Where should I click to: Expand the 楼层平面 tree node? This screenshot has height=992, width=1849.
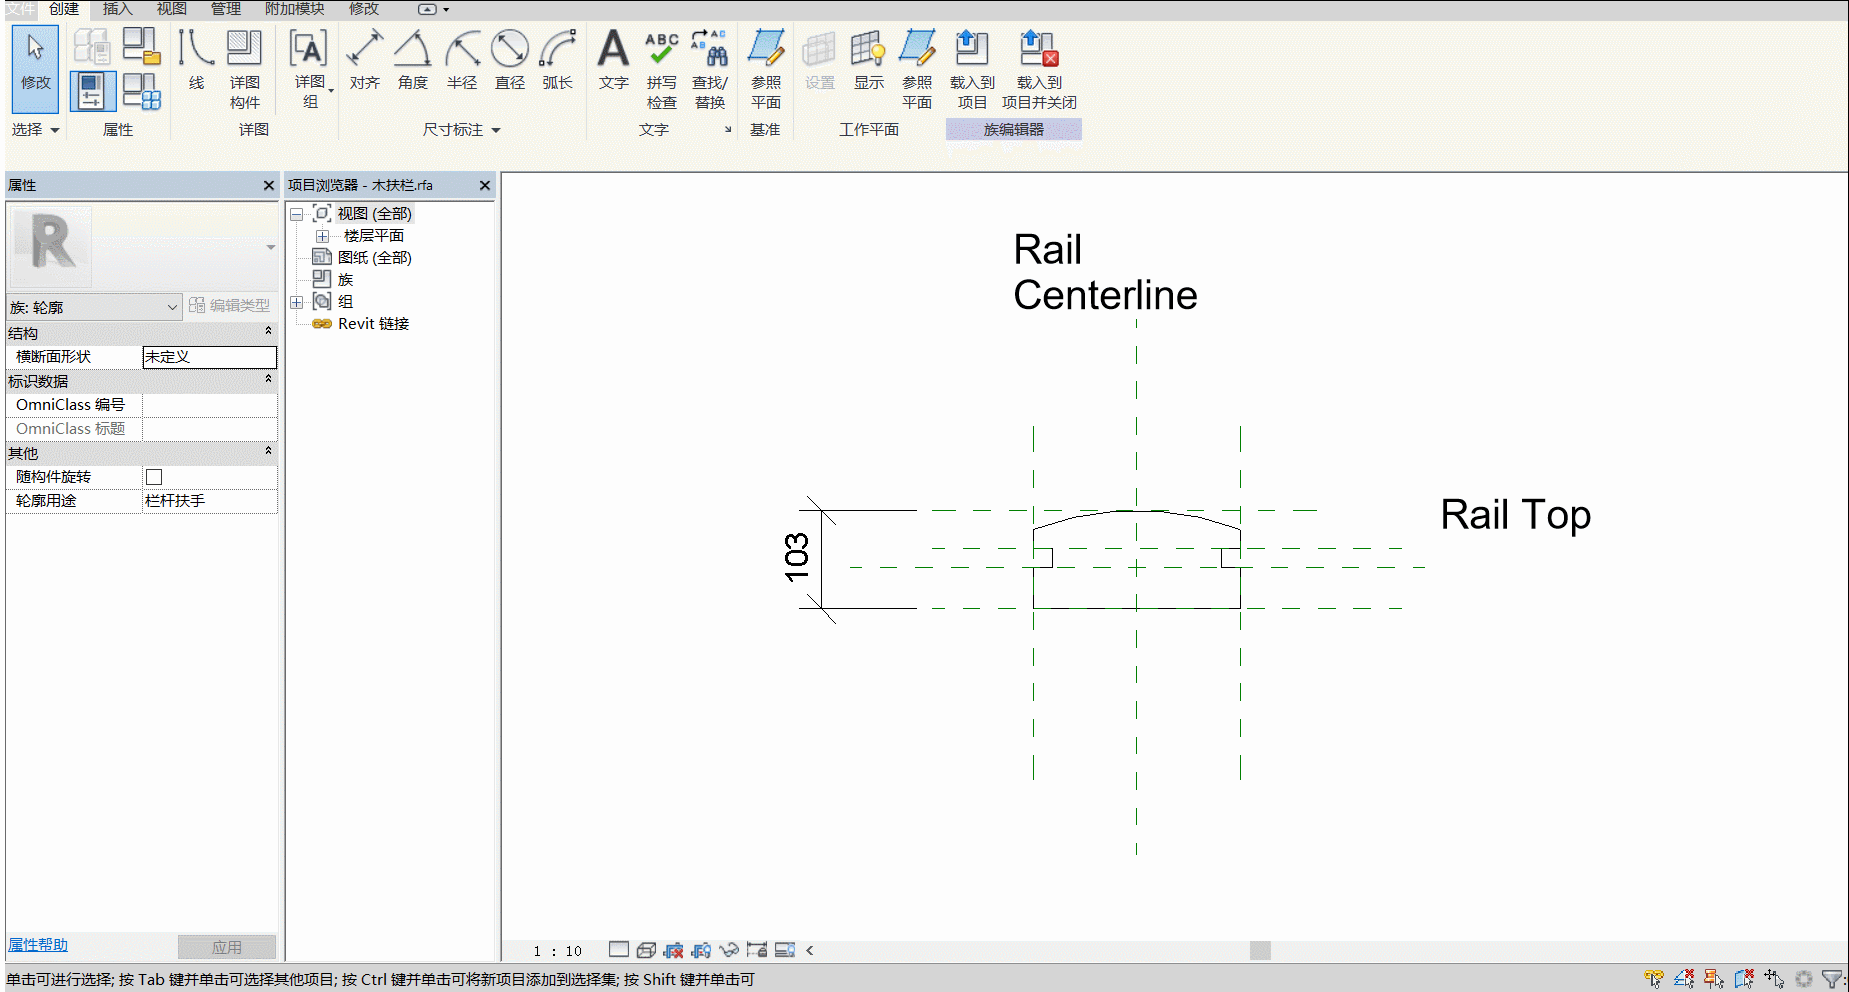322,236
